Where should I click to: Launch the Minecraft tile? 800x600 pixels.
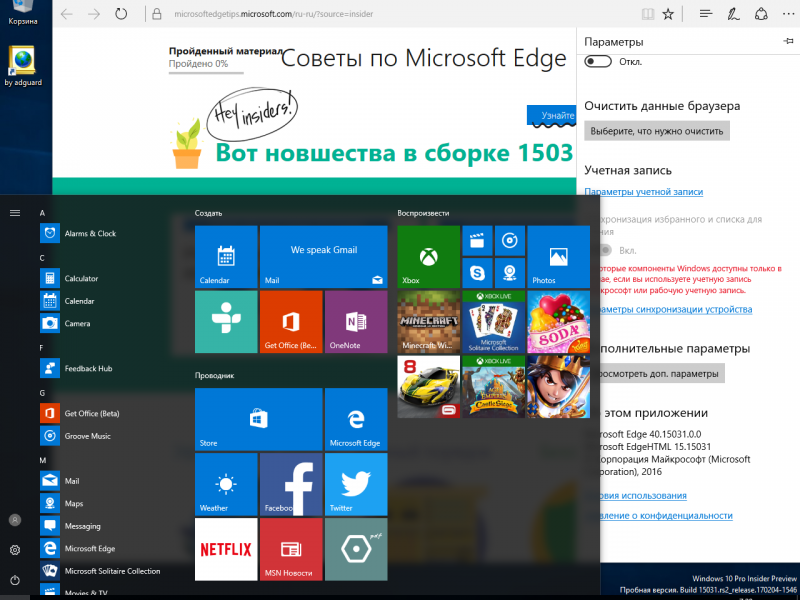coord(429,322)
